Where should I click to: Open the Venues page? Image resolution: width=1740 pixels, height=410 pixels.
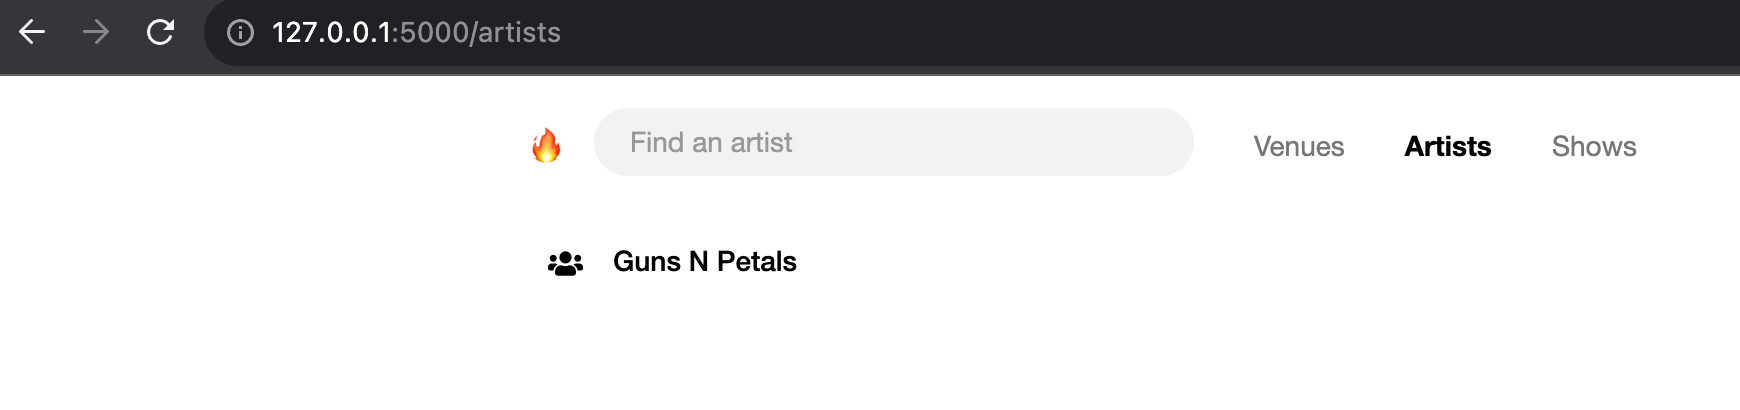[1298, 146]
